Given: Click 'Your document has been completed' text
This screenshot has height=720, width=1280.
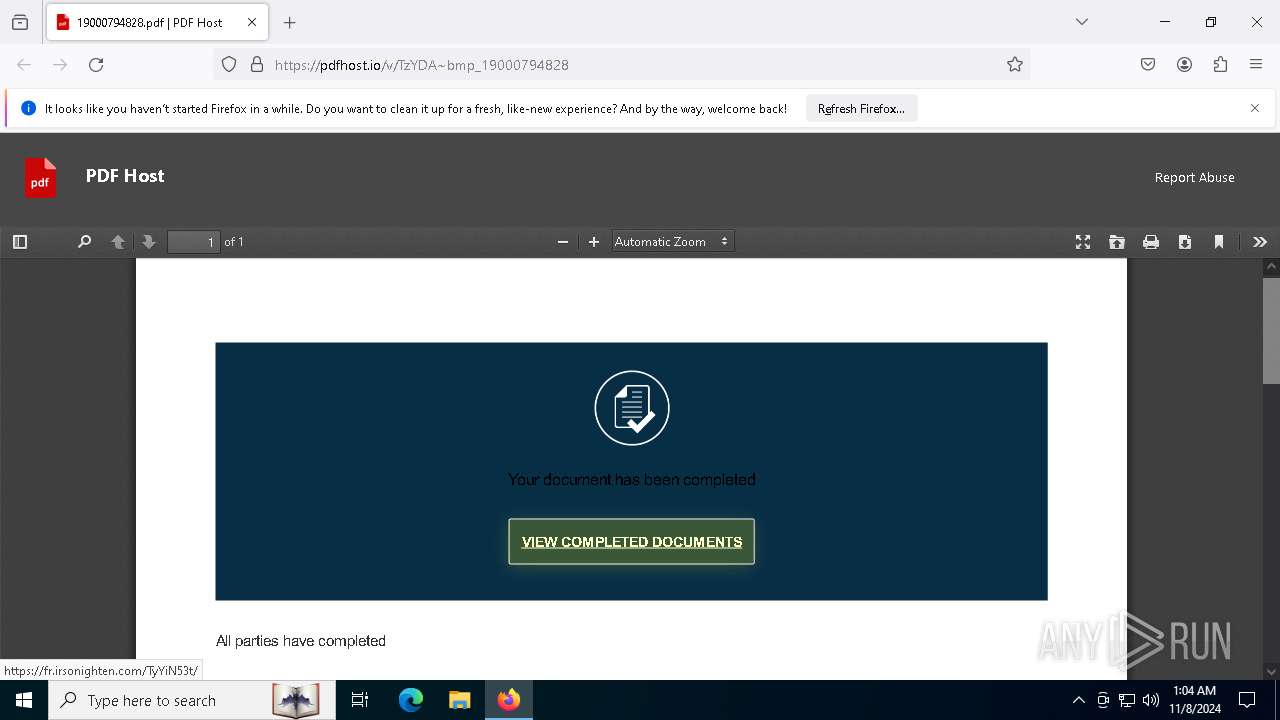Looking at the screenshot, I should pos(632,480).
